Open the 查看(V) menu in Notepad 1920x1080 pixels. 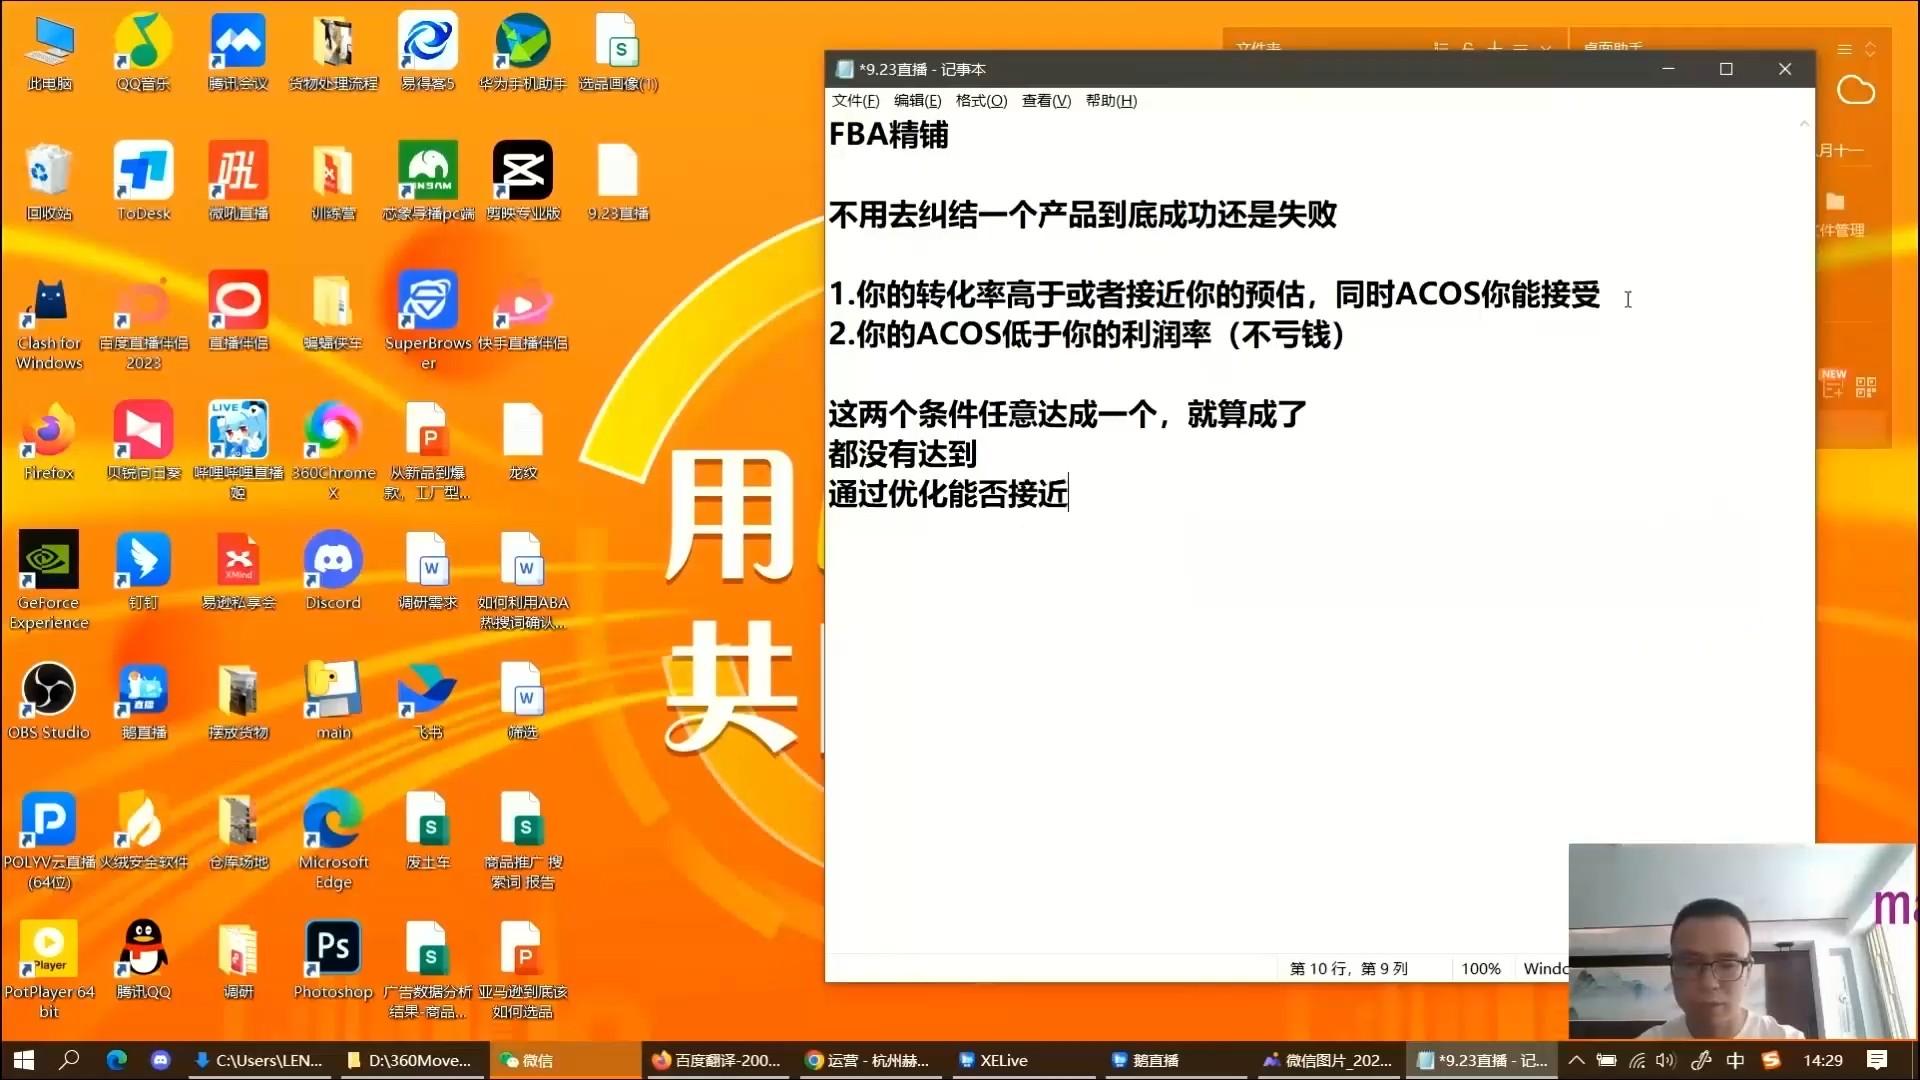(1046, 101)
